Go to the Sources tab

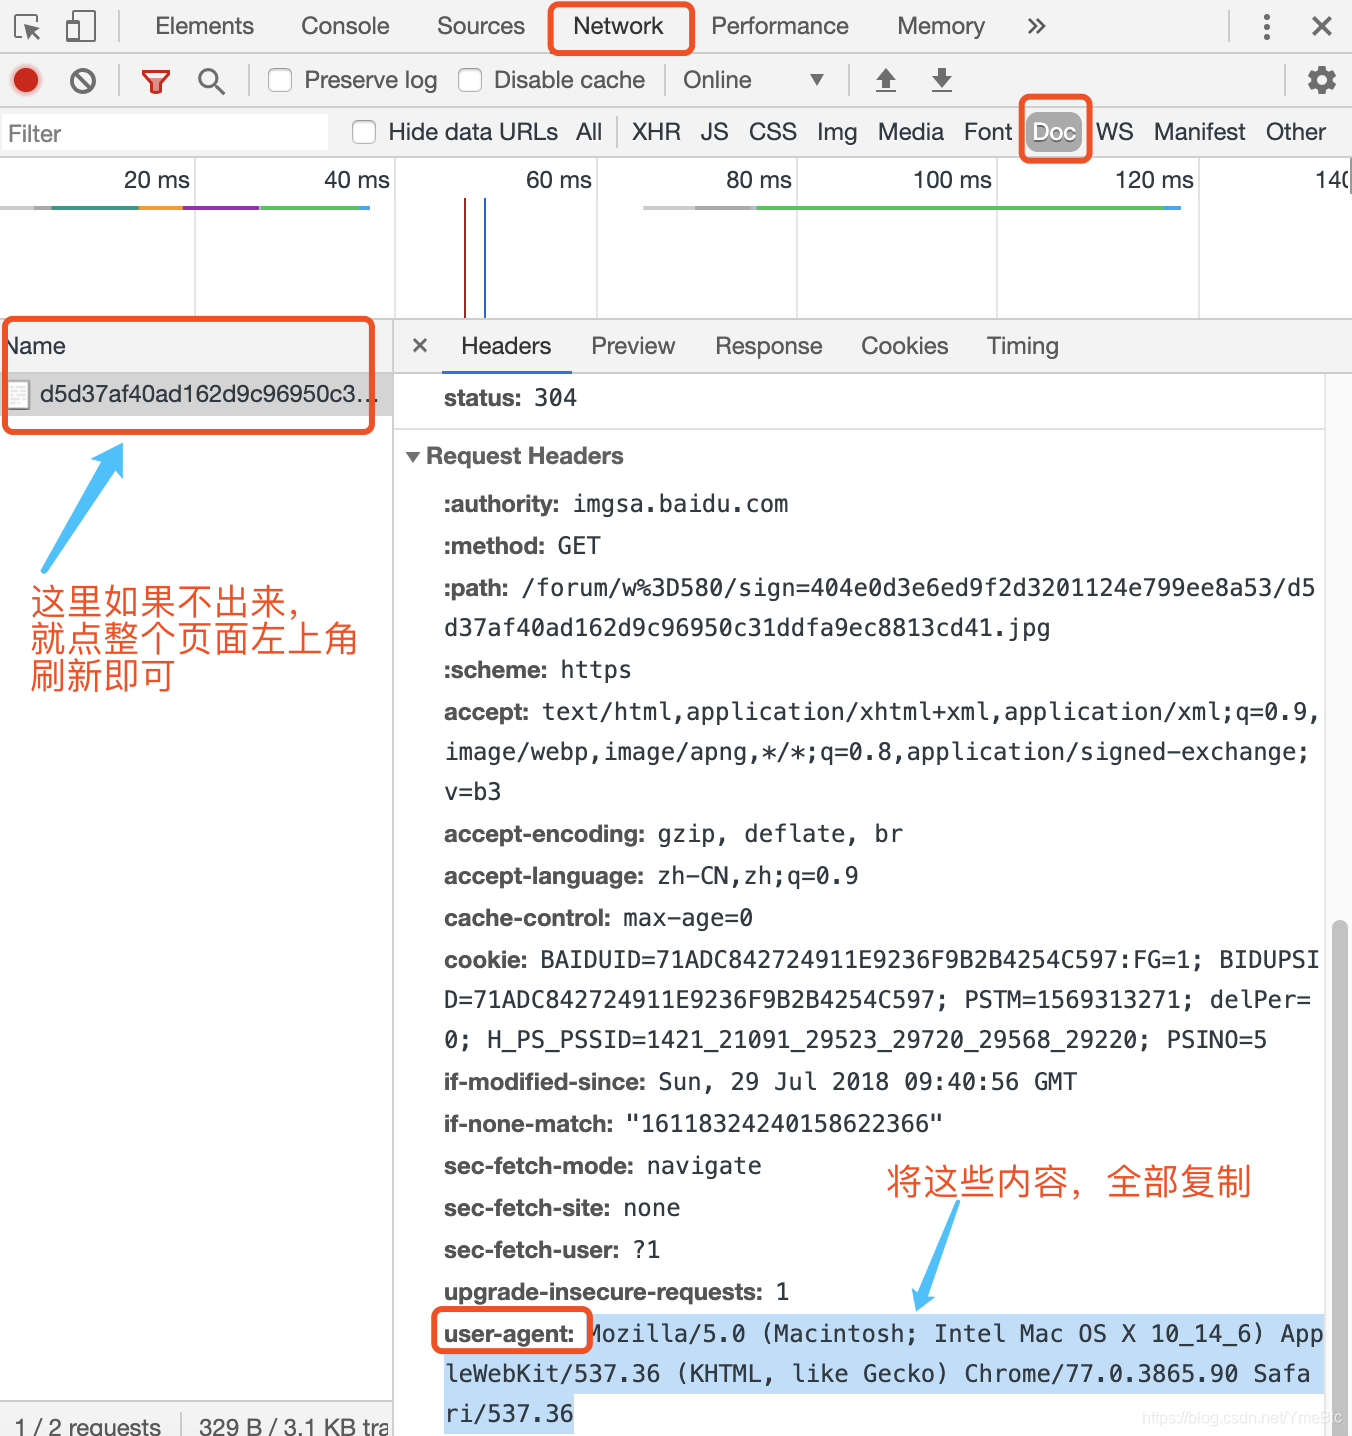(x=481, y=26)
